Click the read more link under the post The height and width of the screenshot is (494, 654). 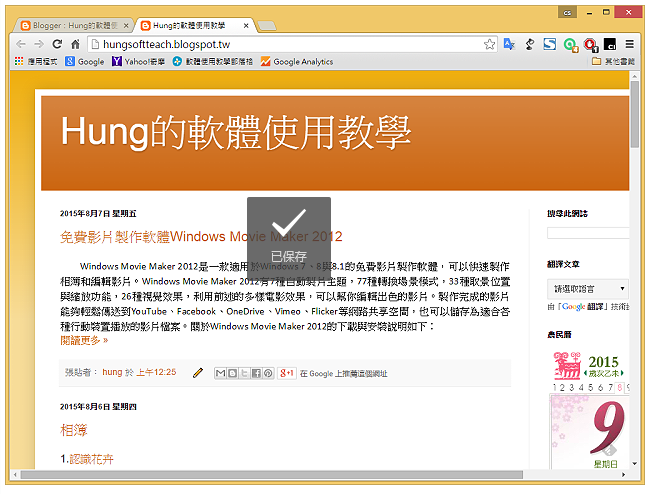84,340
